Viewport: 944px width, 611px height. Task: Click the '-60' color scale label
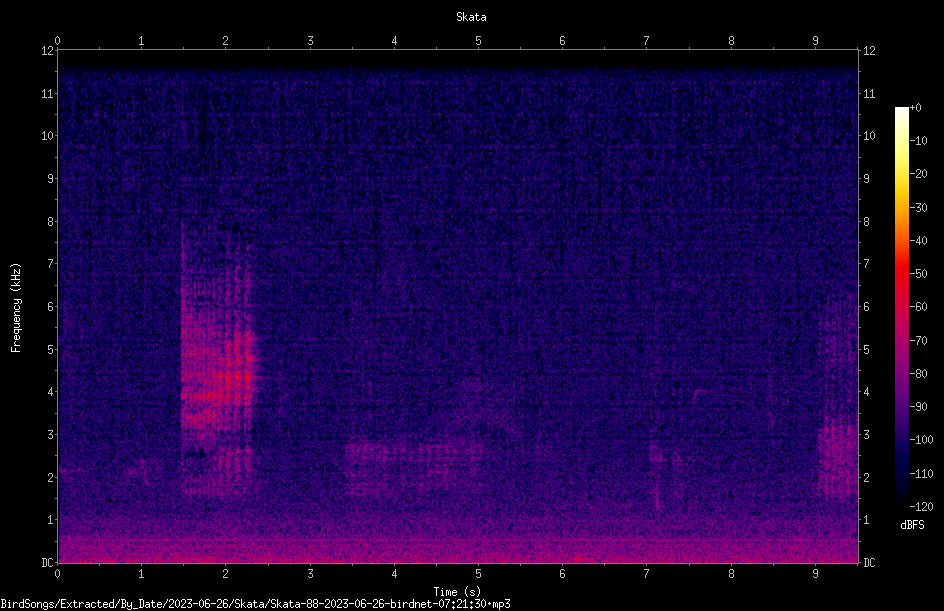[918, 307]
